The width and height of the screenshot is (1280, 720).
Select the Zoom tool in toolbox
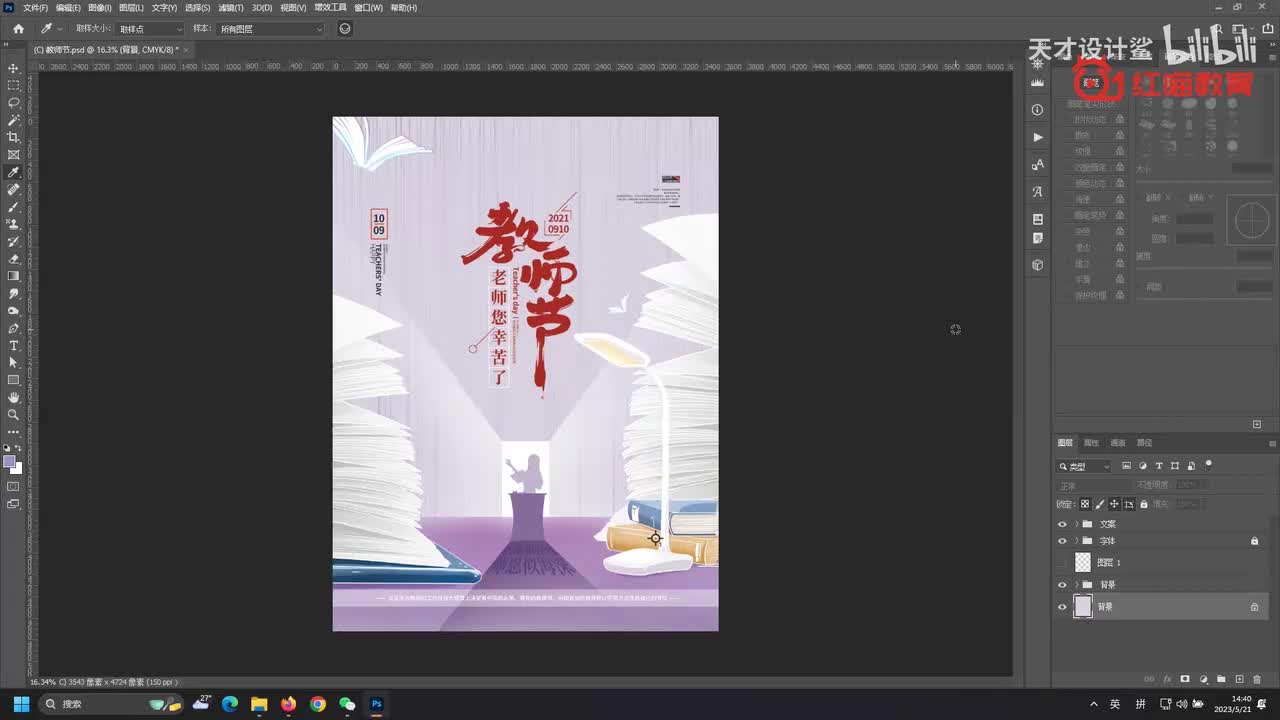click(13, 414)
